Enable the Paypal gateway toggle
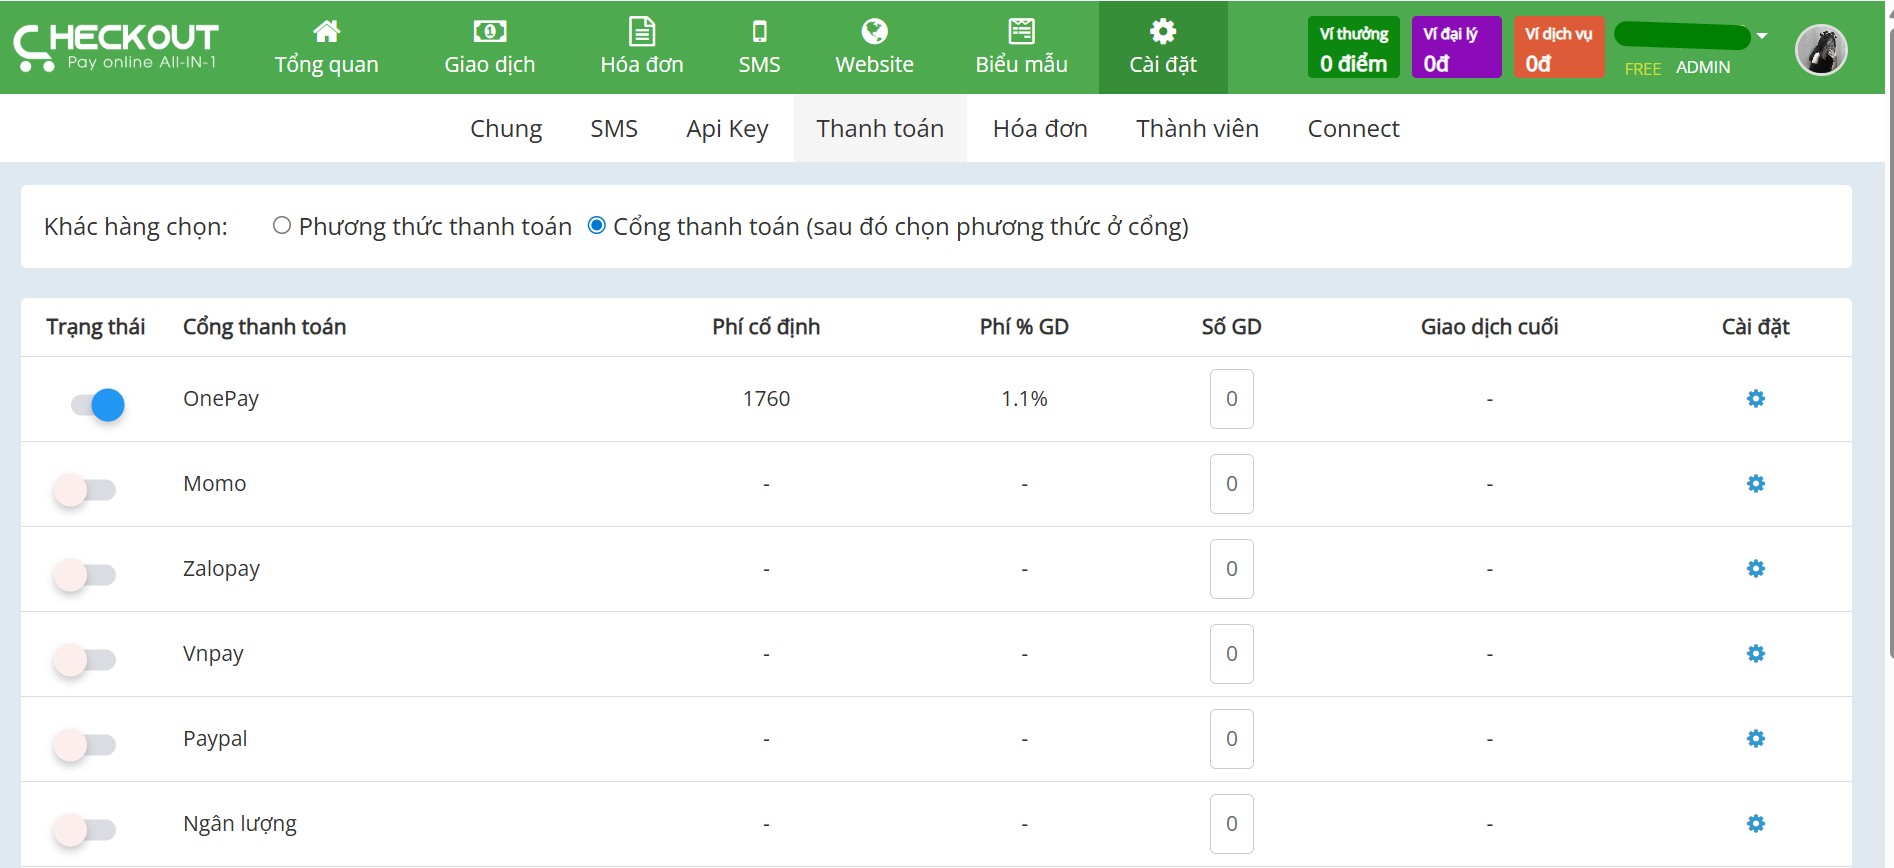The image size is (1894, 868). 85,745
